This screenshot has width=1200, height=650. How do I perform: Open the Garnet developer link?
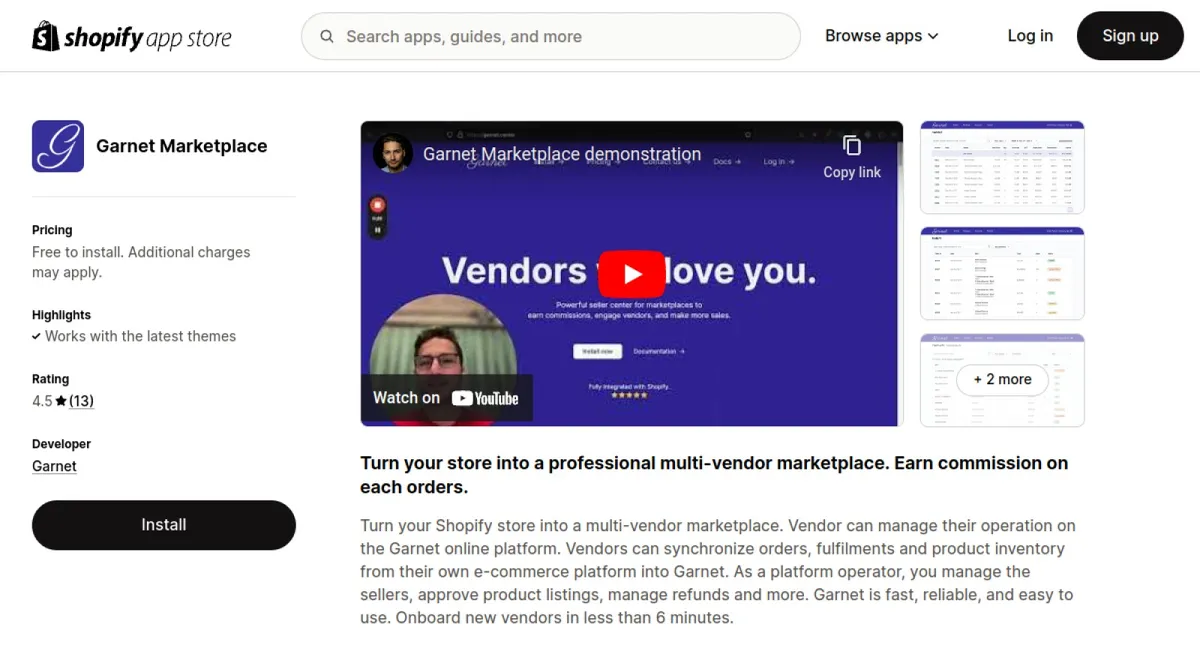(54, 466)
